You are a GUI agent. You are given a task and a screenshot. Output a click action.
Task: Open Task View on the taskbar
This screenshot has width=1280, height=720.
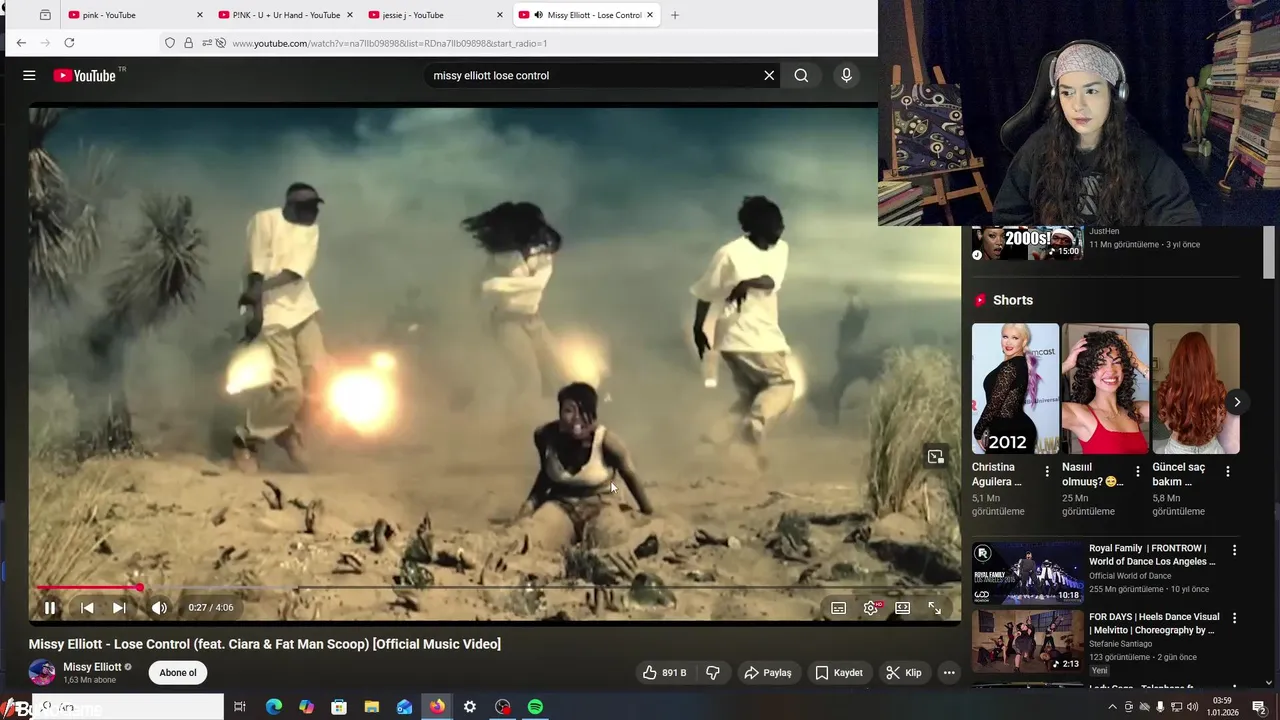[x=240, y=707]
